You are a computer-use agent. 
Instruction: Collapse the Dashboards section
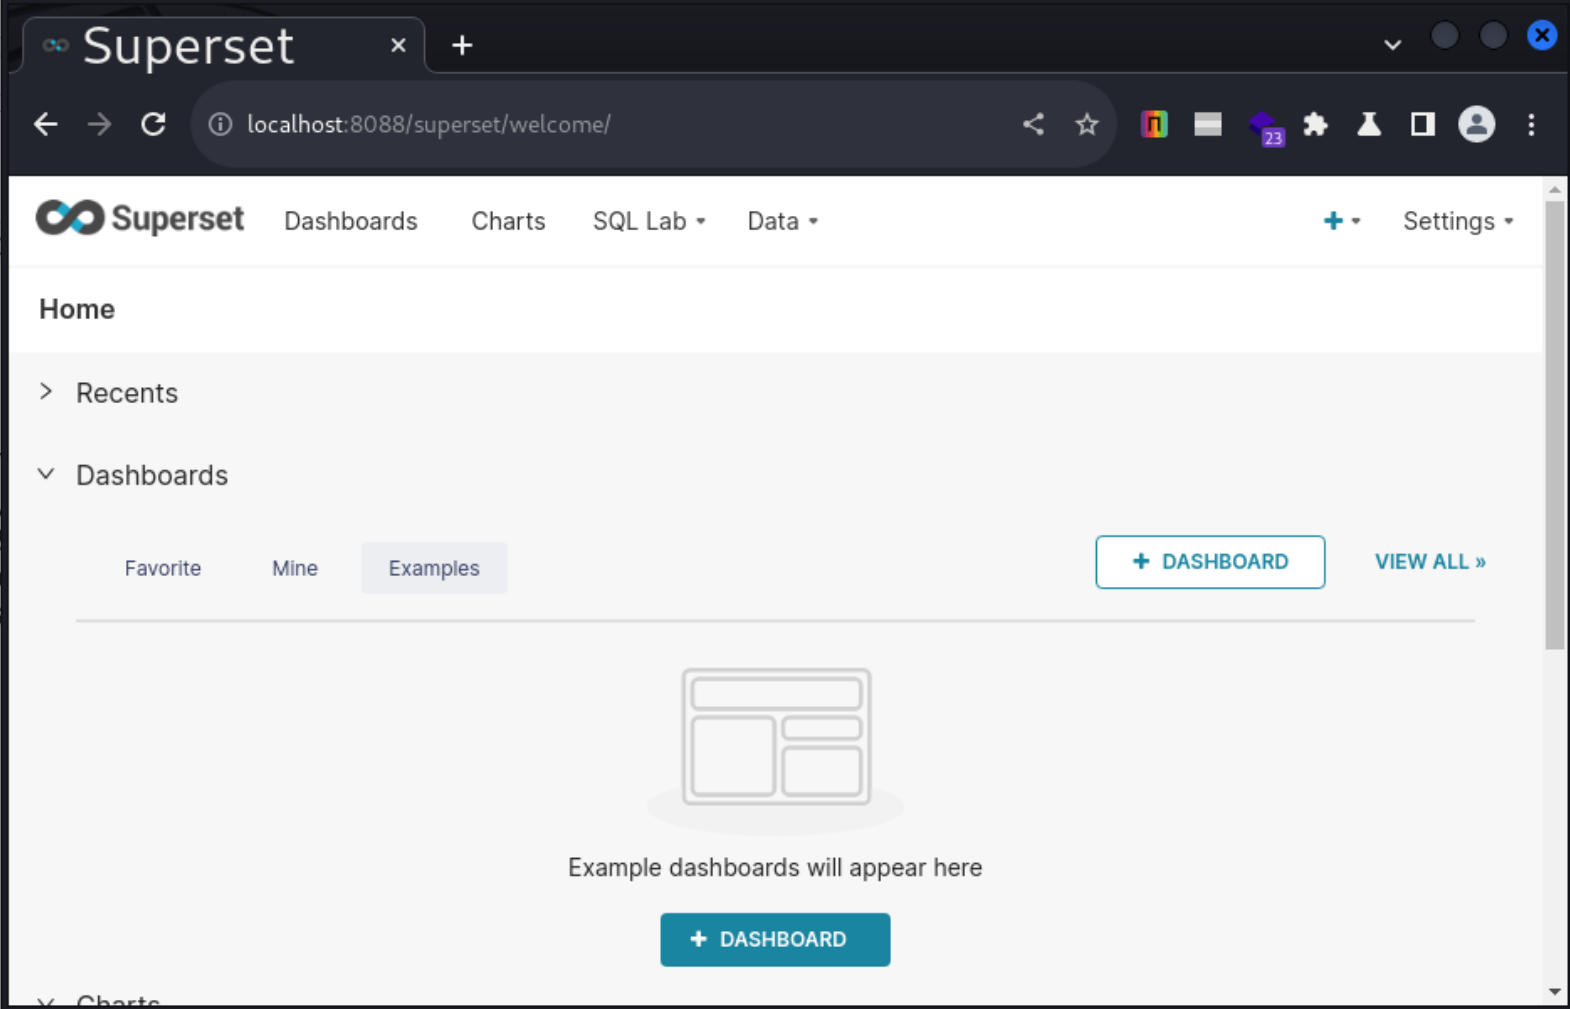(x=46, y=474)
